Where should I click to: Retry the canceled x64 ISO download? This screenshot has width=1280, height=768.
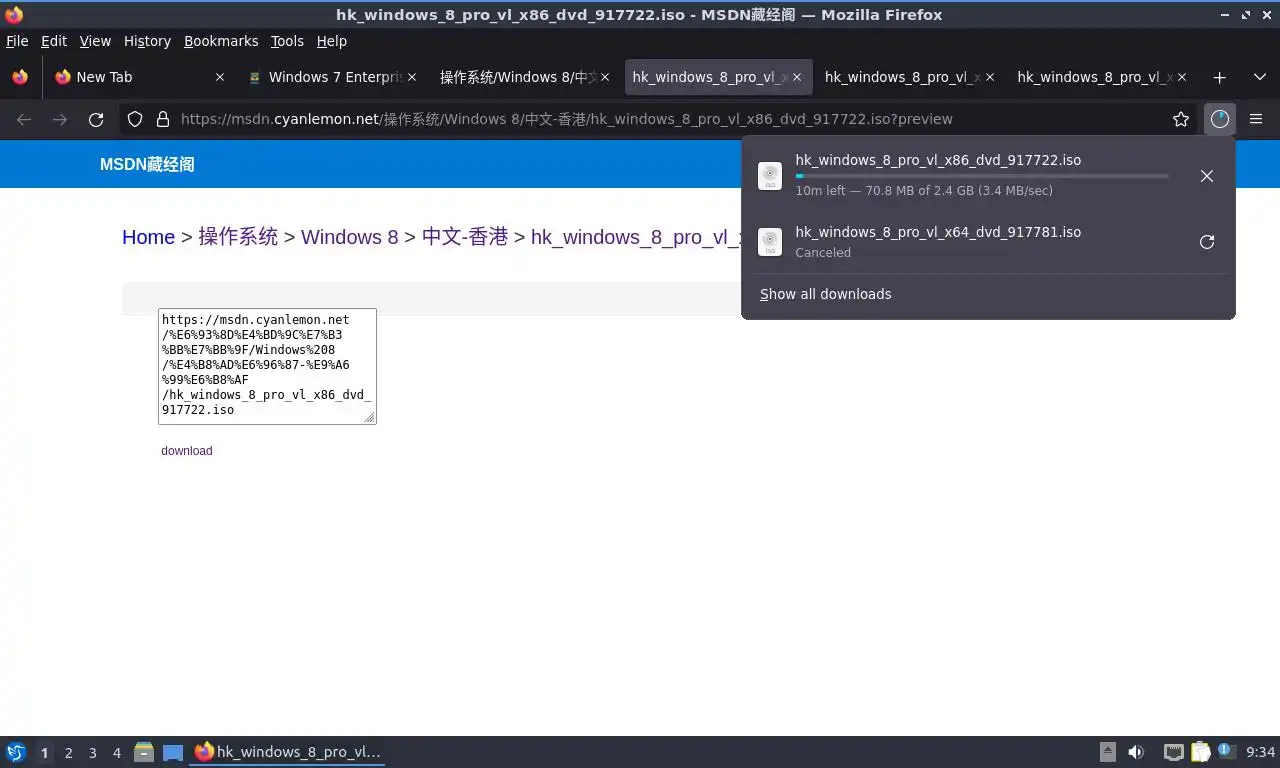point(1207,242)
